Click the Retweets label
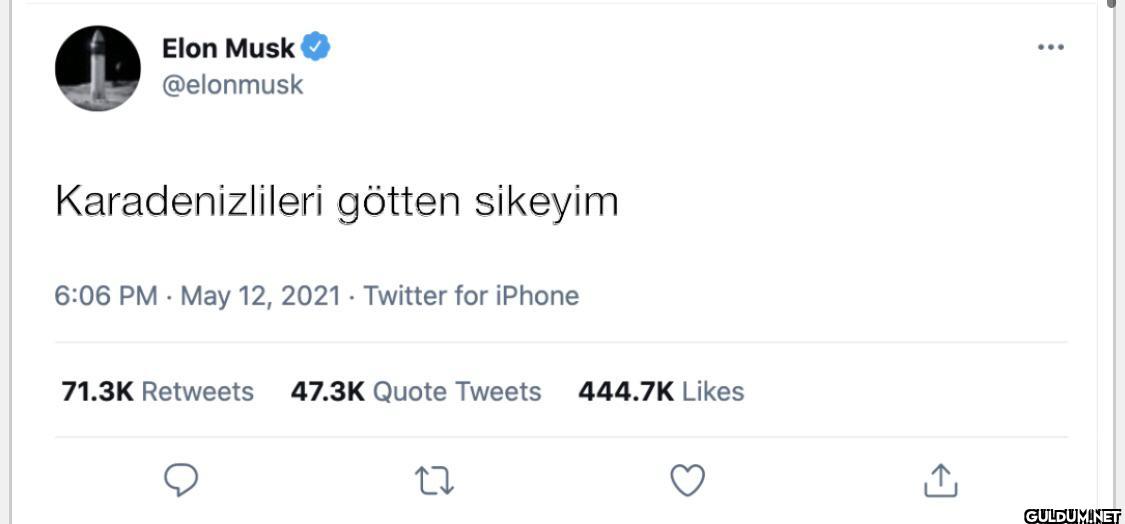 (x=197, y=391)
